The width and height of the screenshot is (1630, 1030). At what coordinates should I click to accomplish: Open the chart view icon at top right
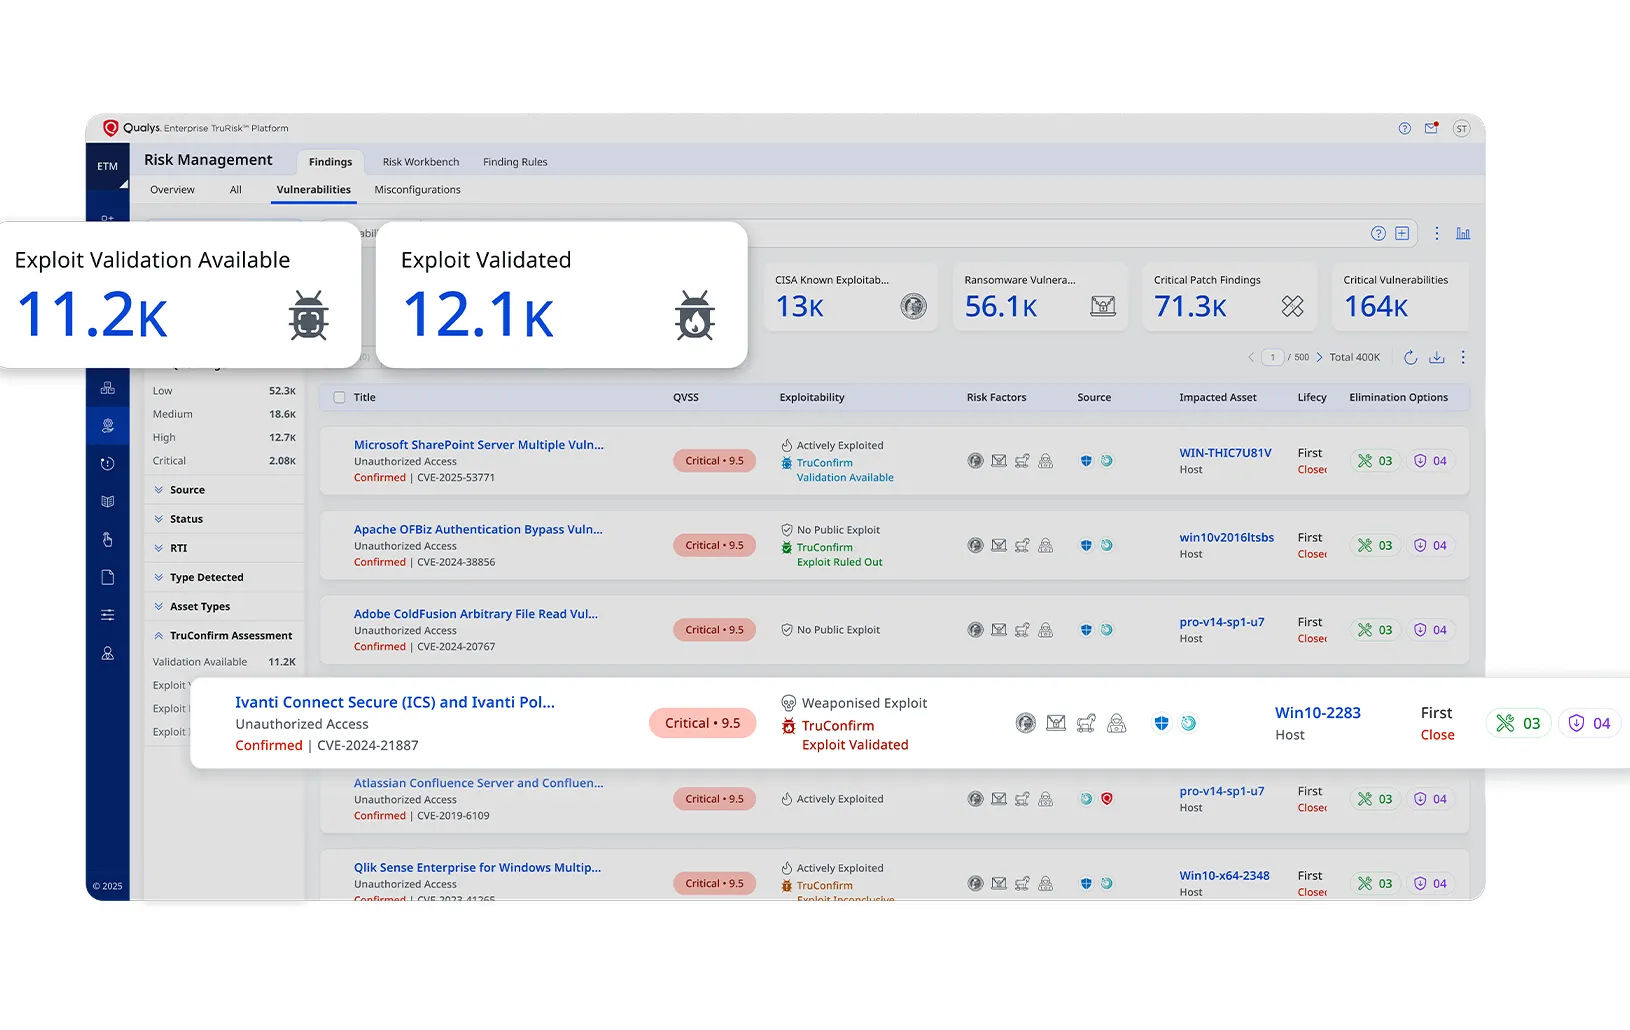(1463, 233)
